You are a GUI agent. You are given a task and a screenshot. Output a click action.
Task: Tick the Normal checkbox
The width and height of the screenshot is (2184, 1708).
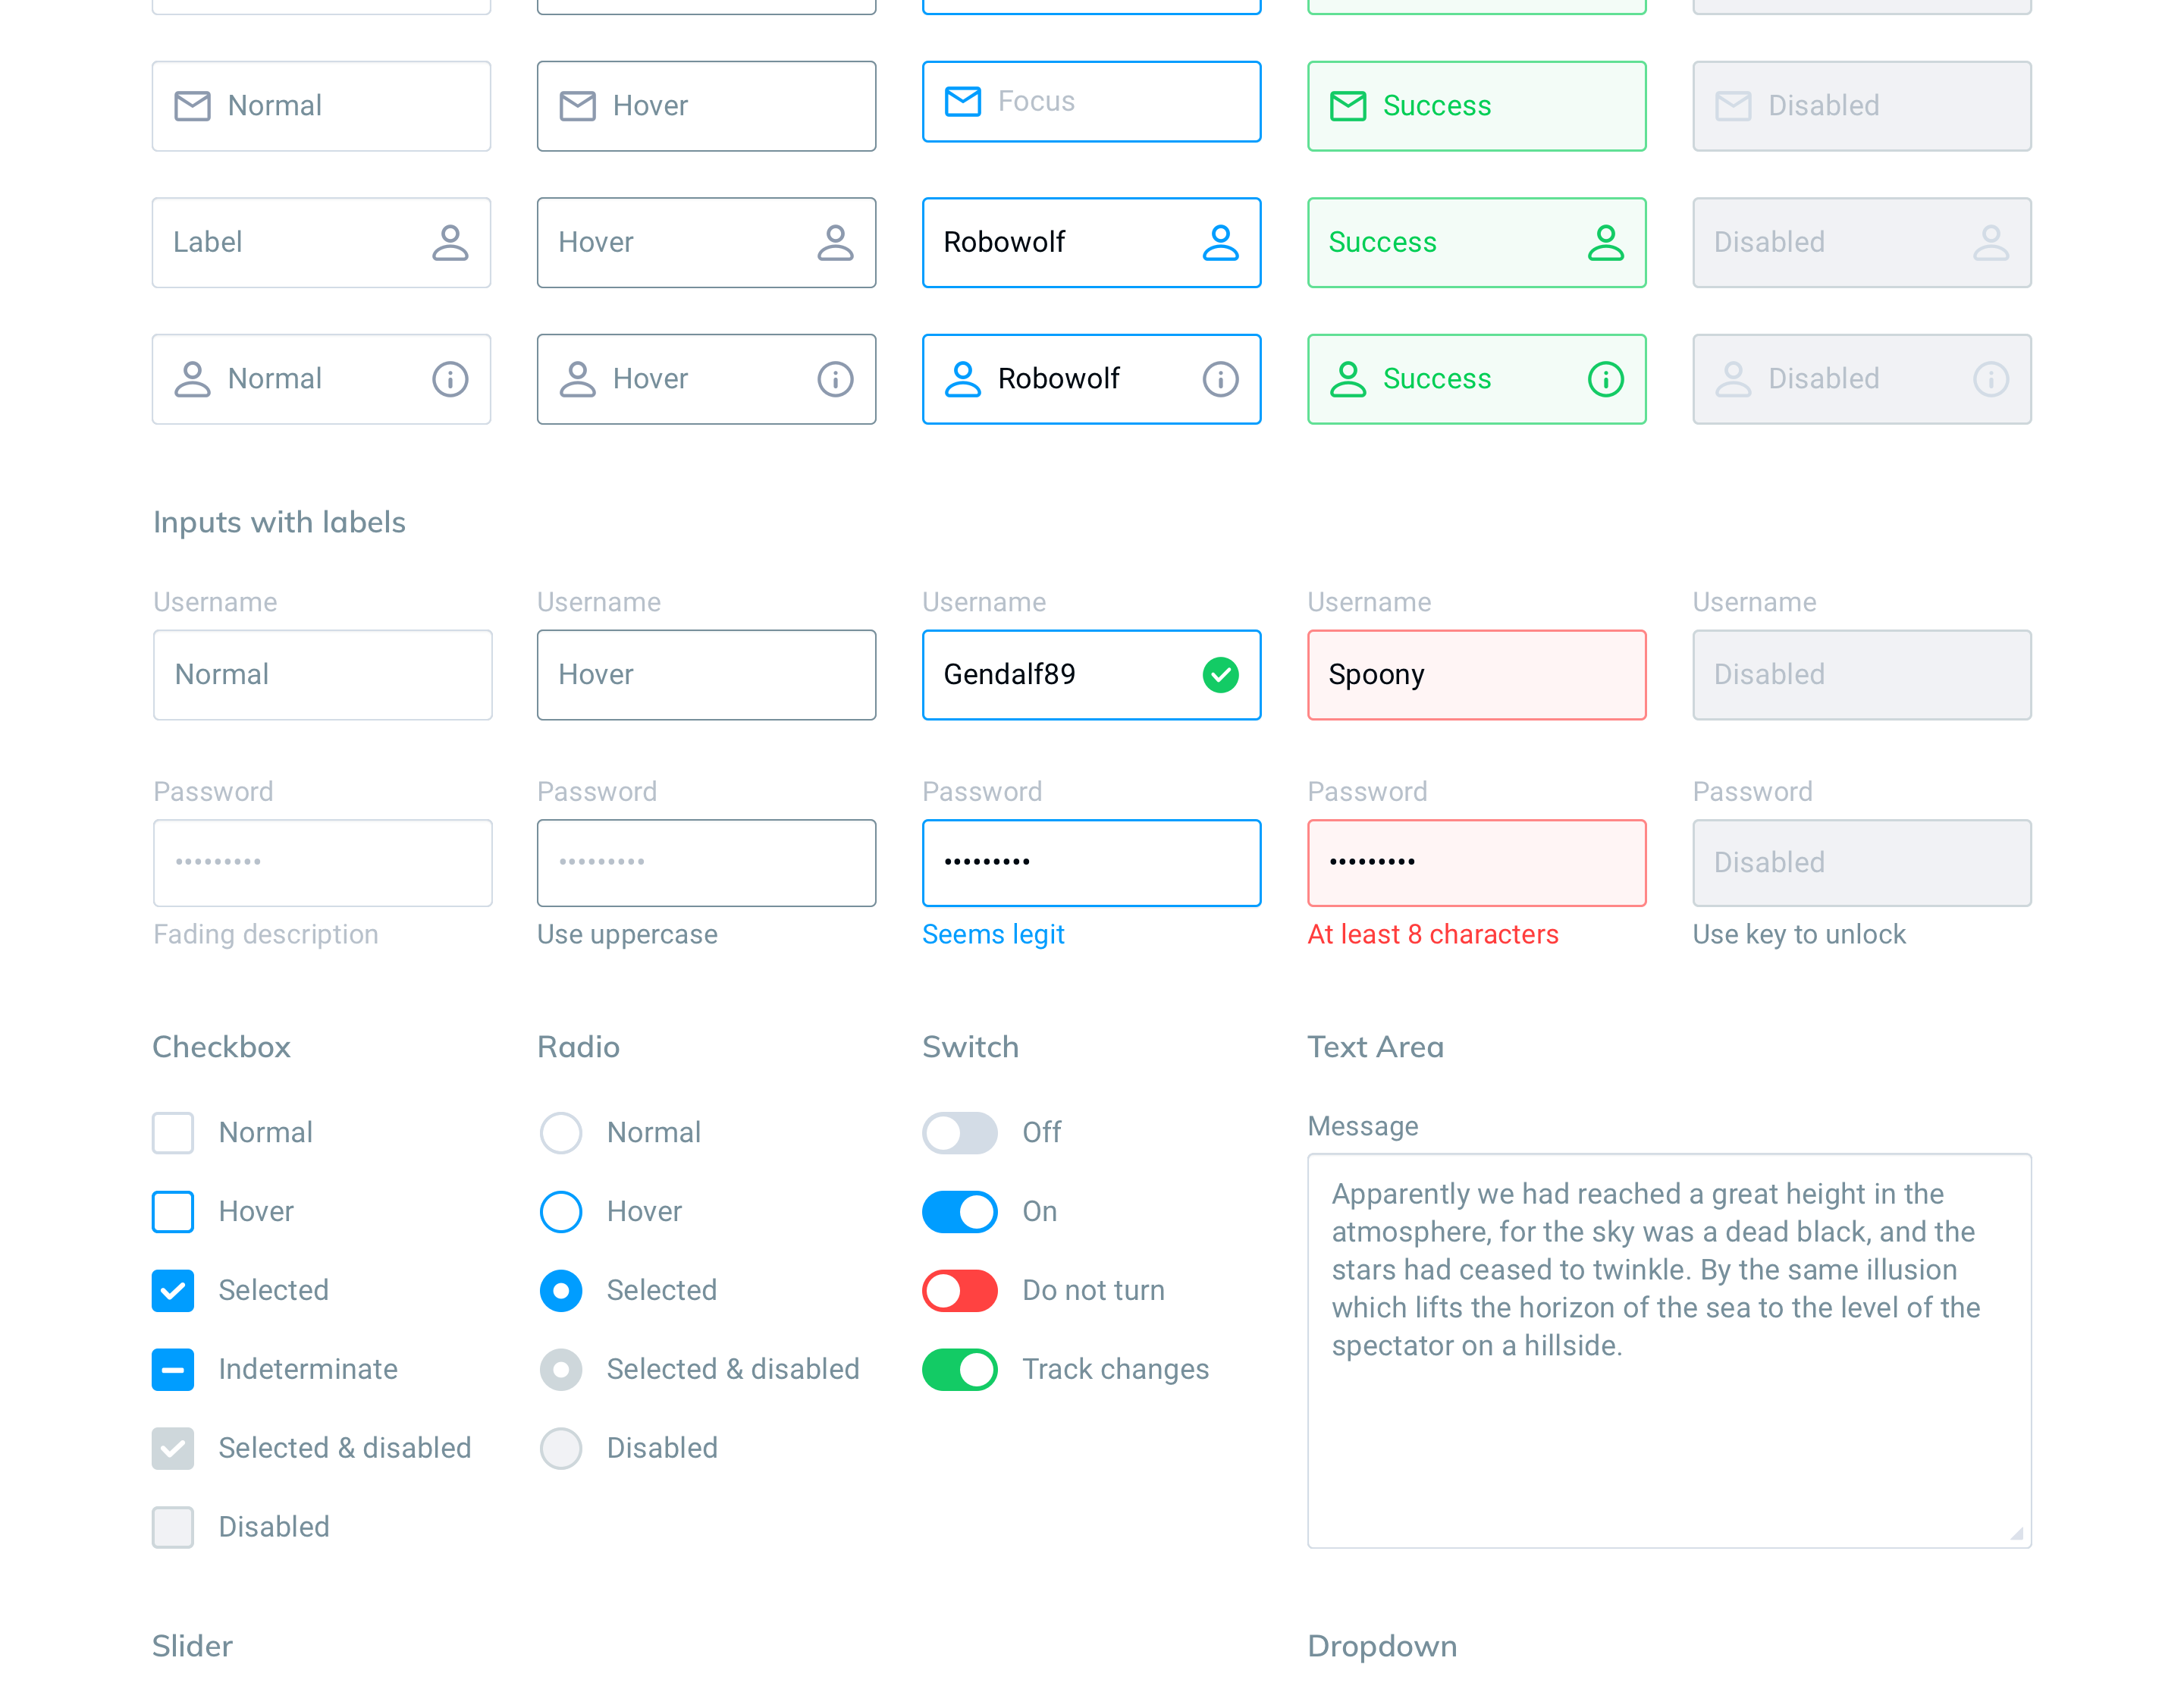click(173, 1133)
